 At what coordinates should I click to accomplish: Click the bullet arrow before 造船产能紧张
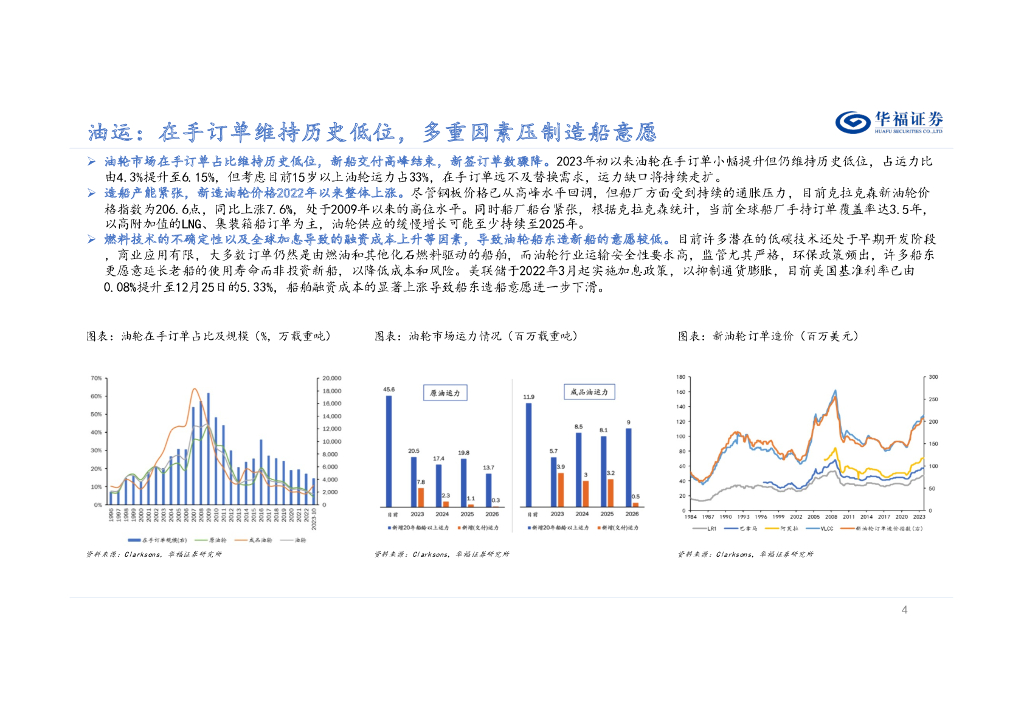[92, 193]
